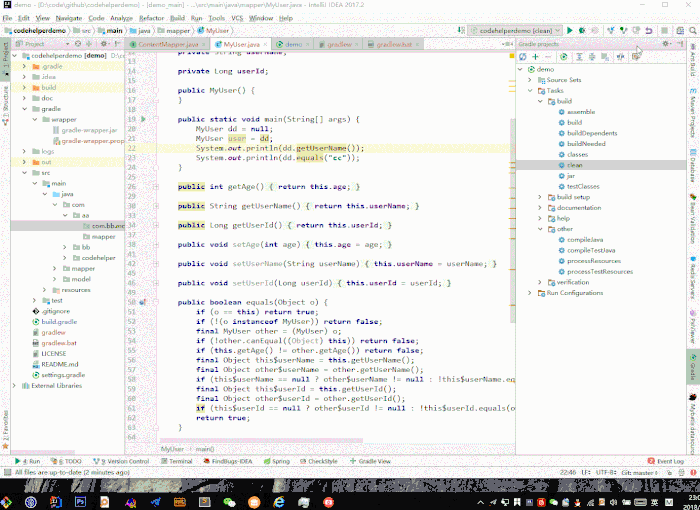Image resolution: width=700 pixels, height=510 pixels.
Task: Click the Debug bug icon in toolbar
Action: click(582, 31)
